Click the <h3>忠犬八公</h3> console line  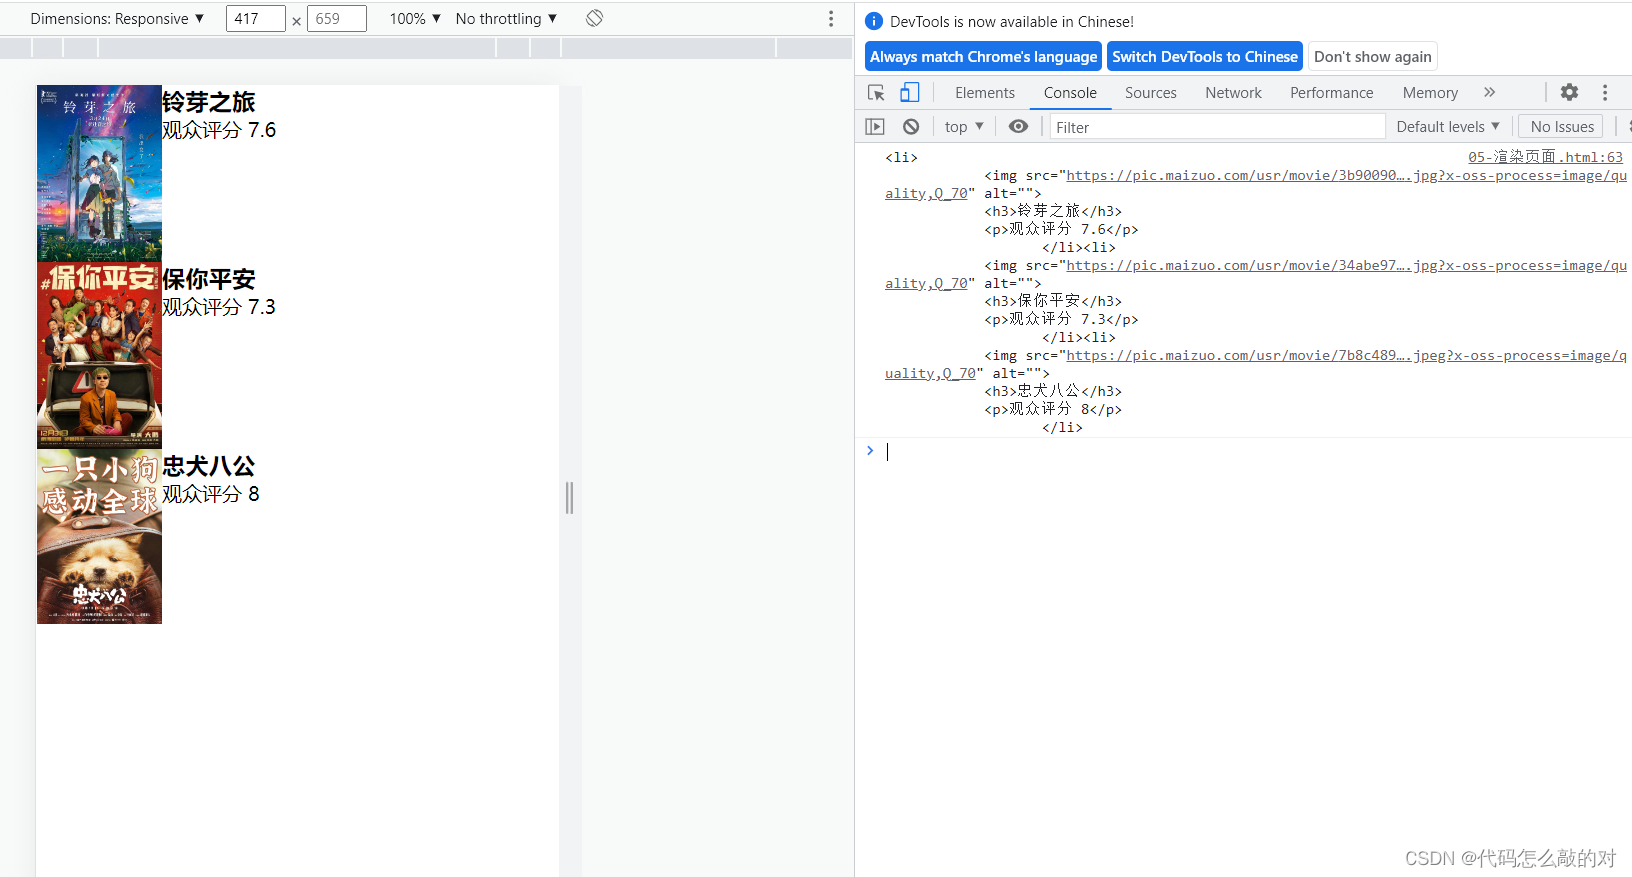(x=1053, y=391)
